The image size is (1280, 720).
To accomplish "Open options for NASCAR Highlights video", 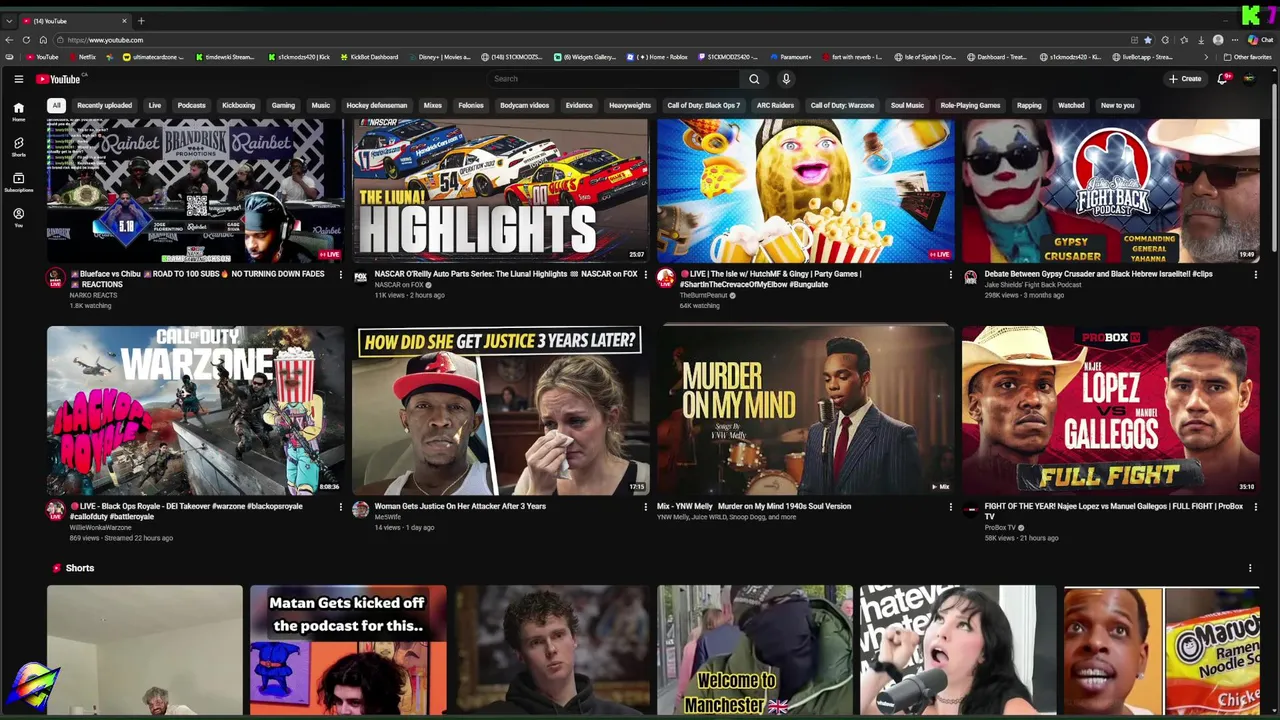I will pyautogui.click(x=645, y=275).
